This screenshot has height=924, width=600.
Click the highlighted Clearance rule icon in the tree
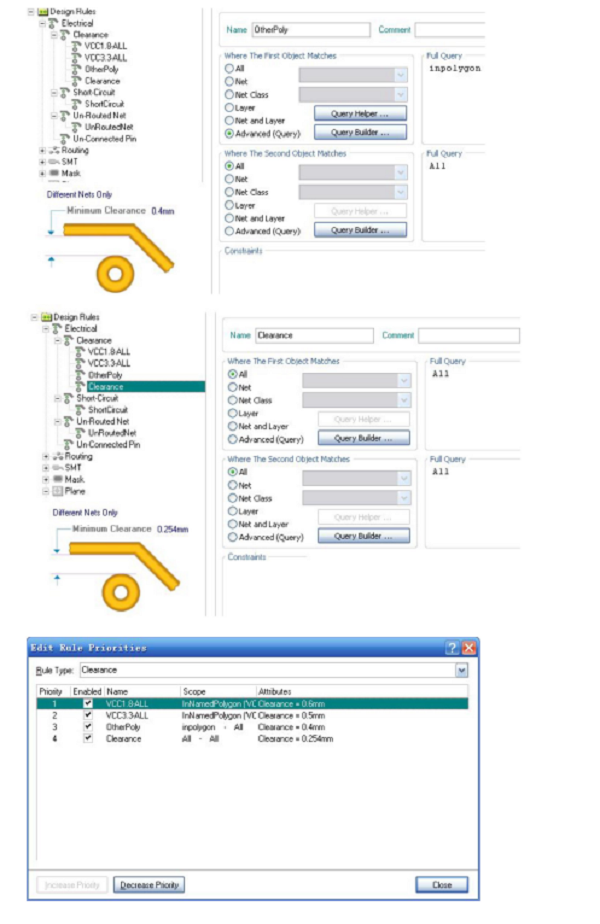pos(80,386)
